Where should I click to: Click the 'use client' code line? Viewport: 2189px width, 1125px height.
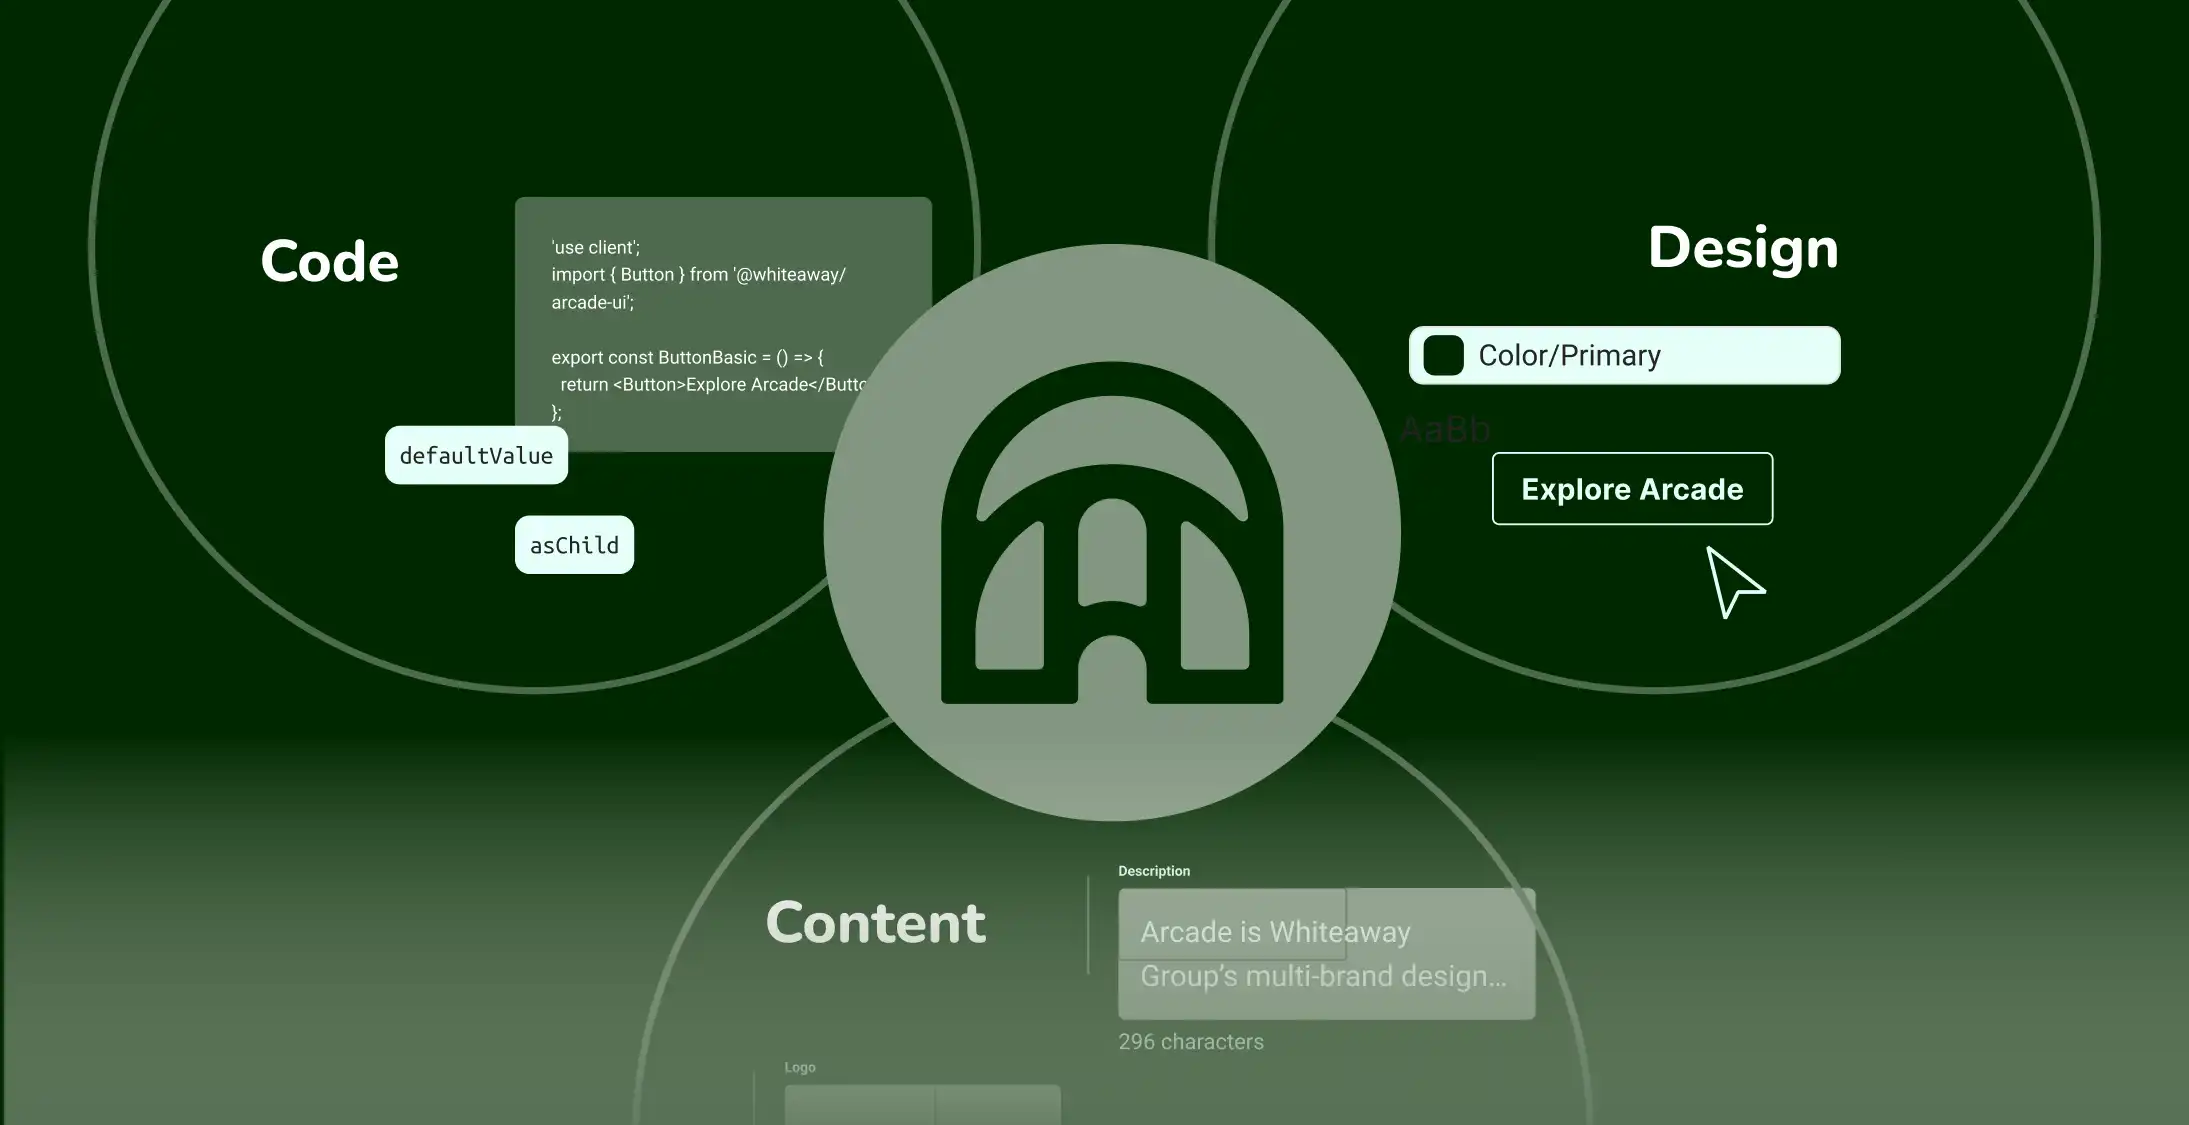click(x=595, y=247)
